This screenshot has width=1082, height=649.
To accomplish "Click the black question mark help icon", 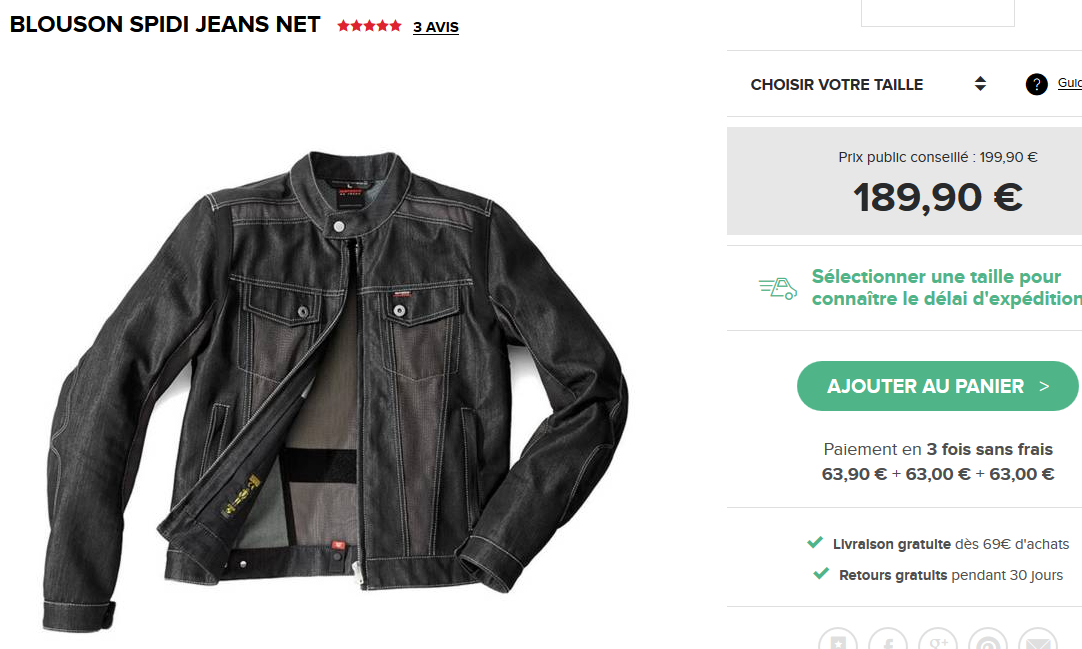I will (1036, 84).
